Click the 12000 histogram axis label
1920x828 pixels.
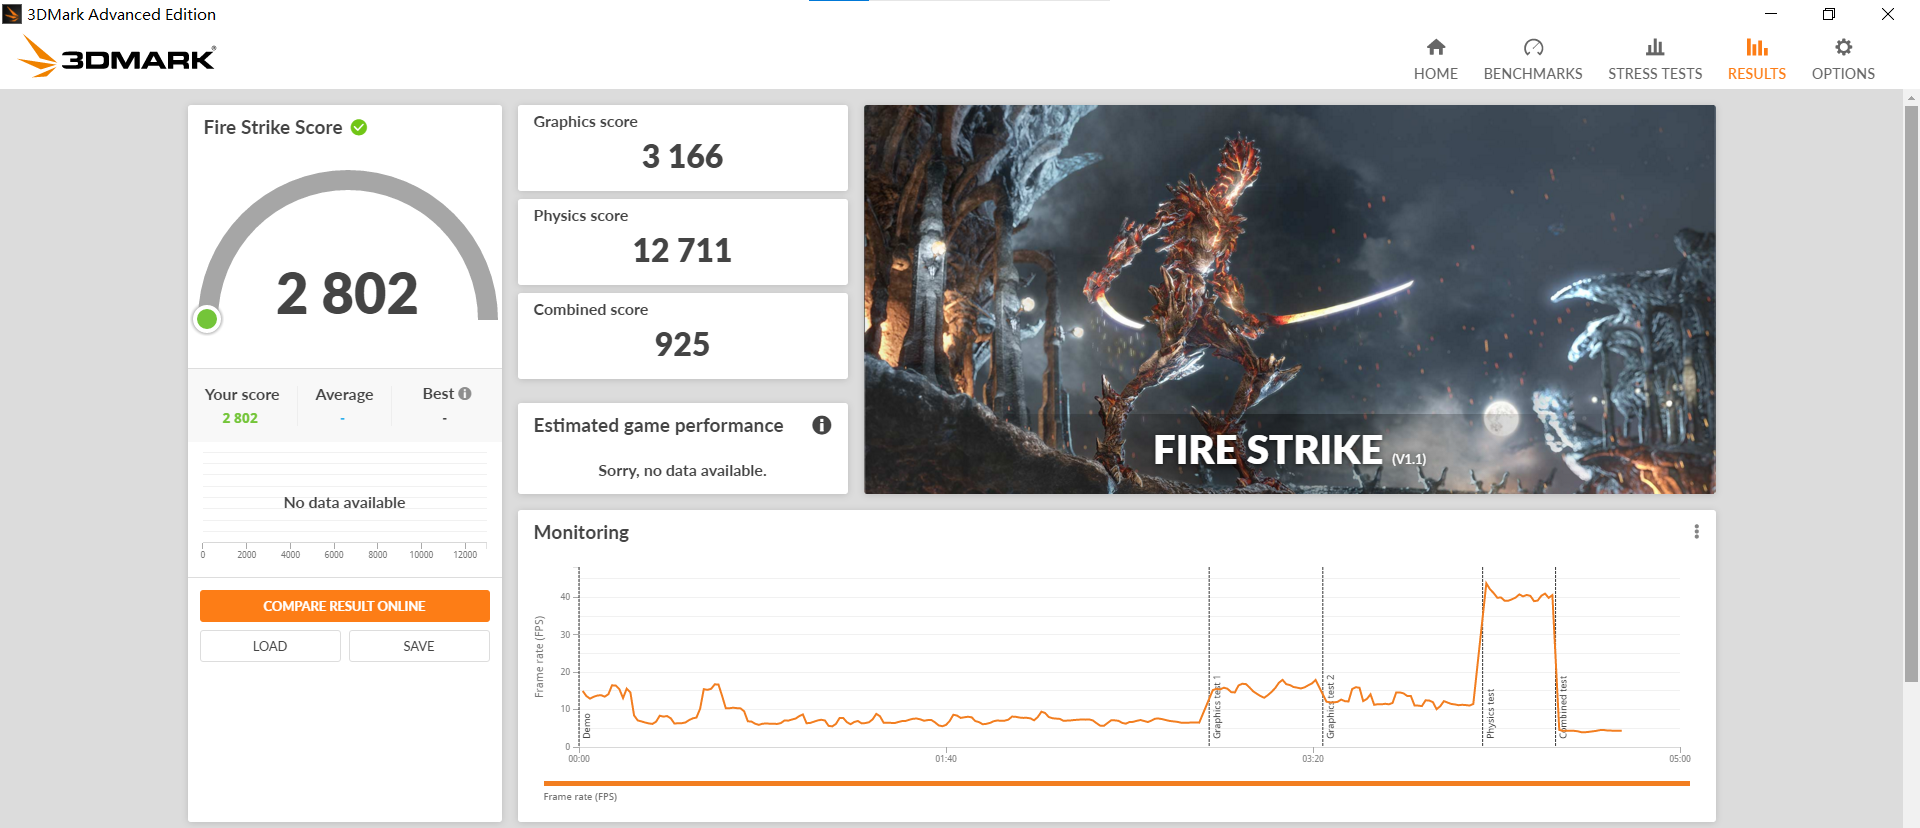(x=465, y=555)
